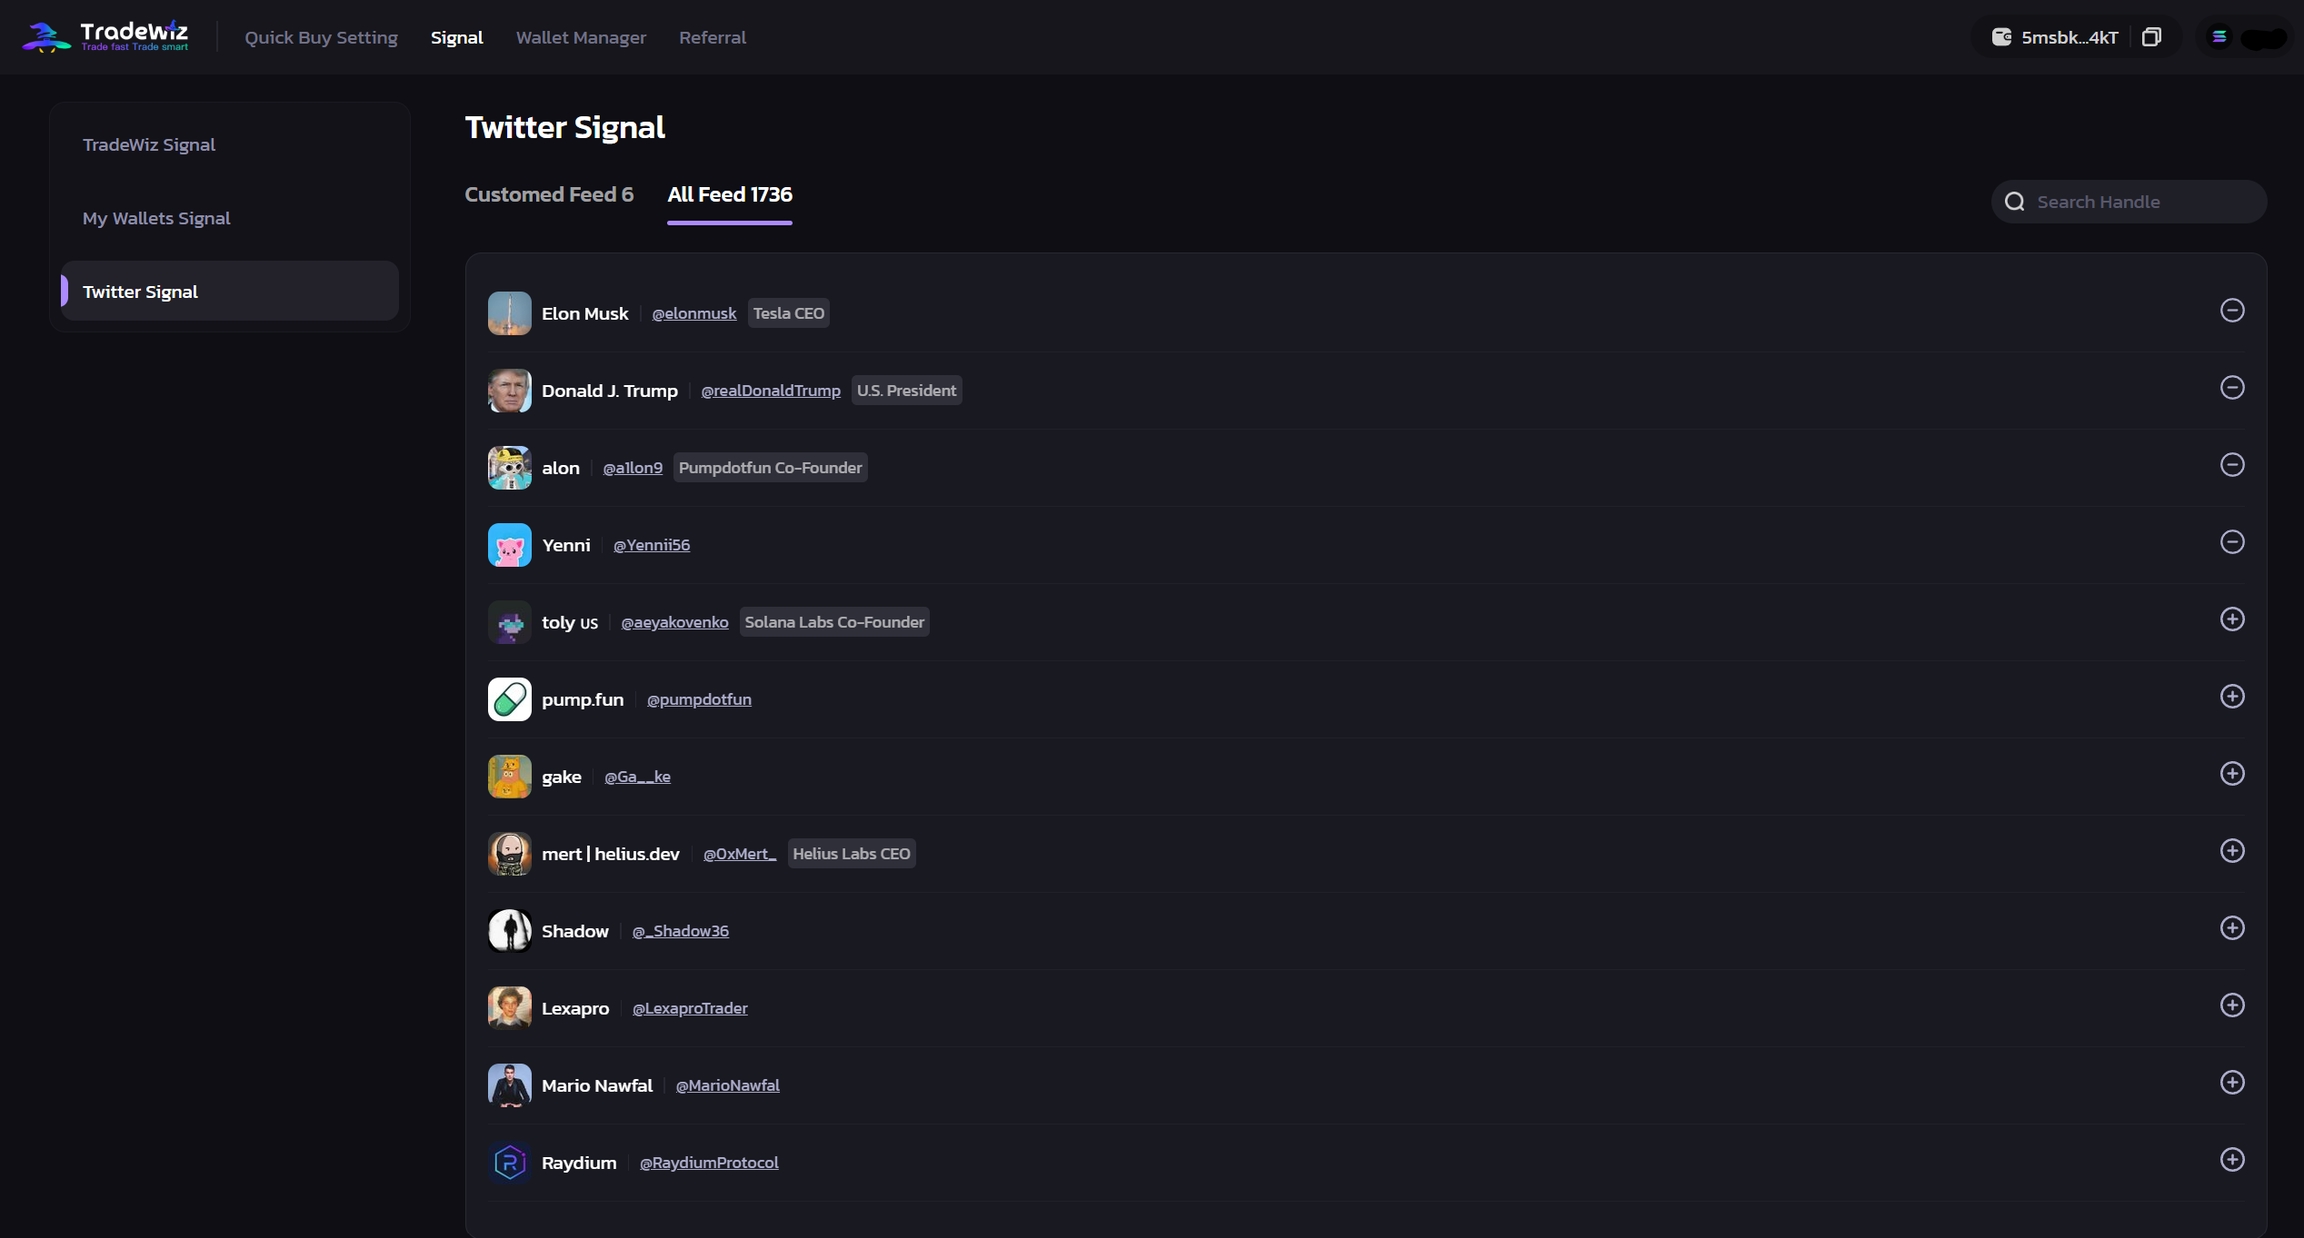Viewport: 2304px width, 1238px height.
Task: Switch to Customed Feed 6 tab
Action: (x=549, y=194)
